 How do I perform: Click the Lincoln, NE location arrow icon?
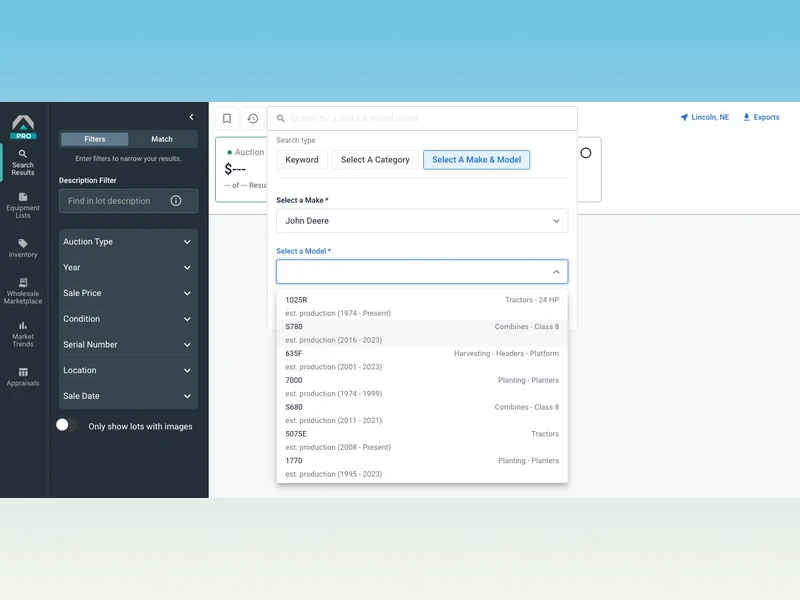(x=684, y=117)
